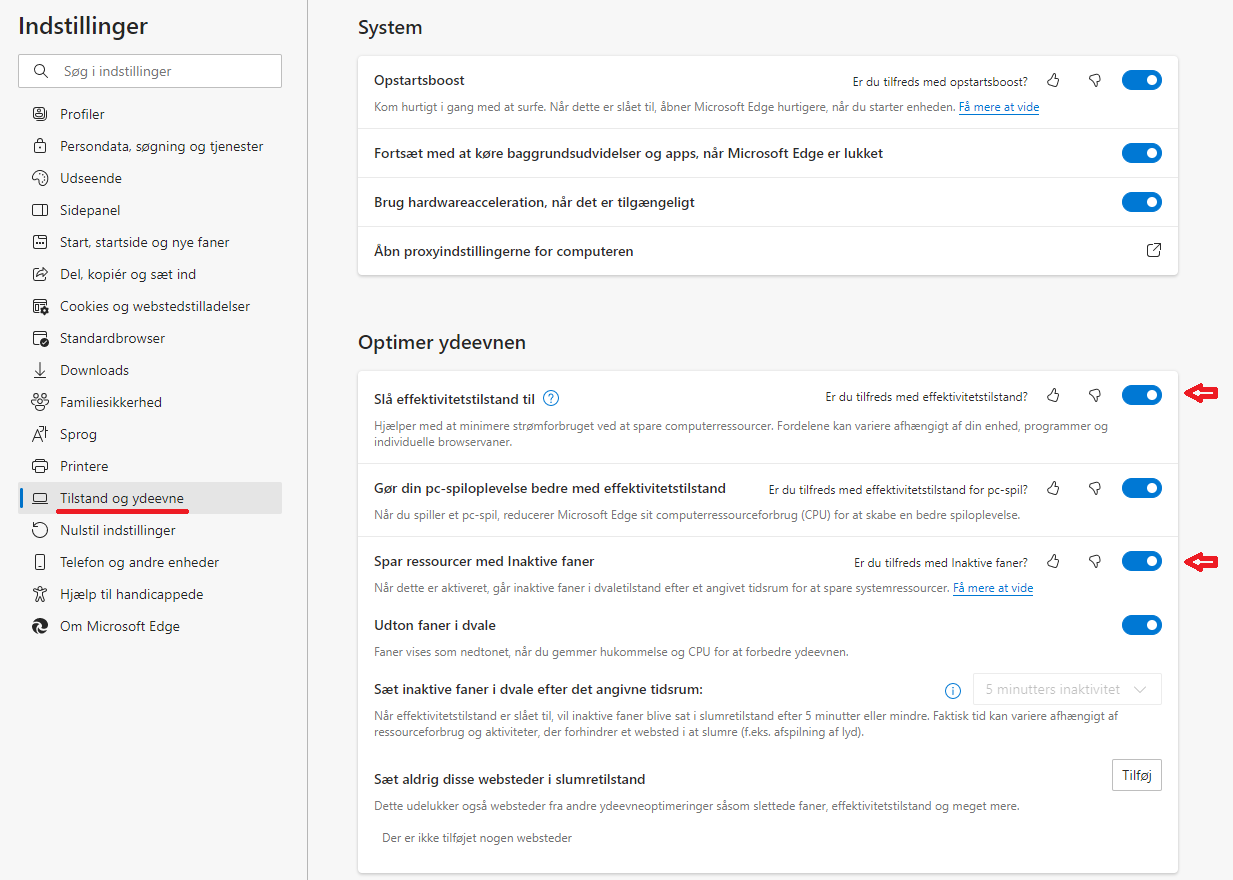This screenshot has height=880, width=1233.
Task: Click the info icon beside inactivity dropdown
Action: point(953,690)
